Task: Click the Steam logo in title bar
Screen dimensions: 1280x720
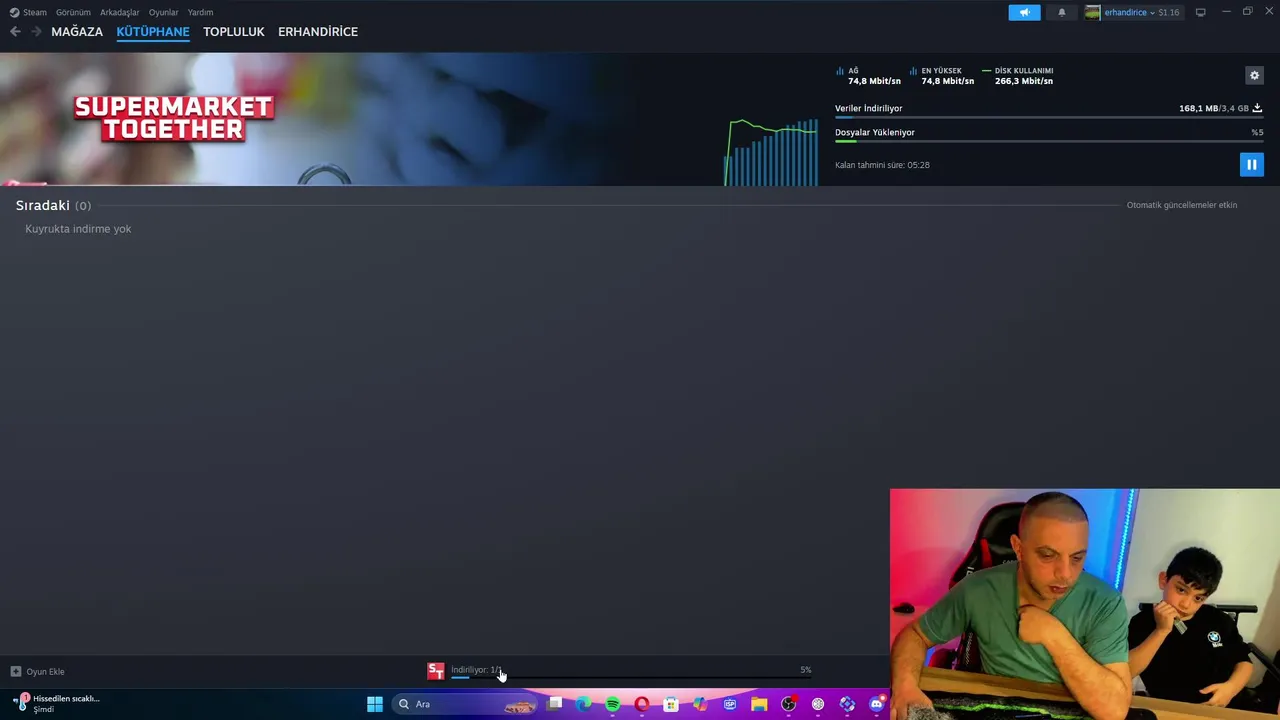Action: 14,12
